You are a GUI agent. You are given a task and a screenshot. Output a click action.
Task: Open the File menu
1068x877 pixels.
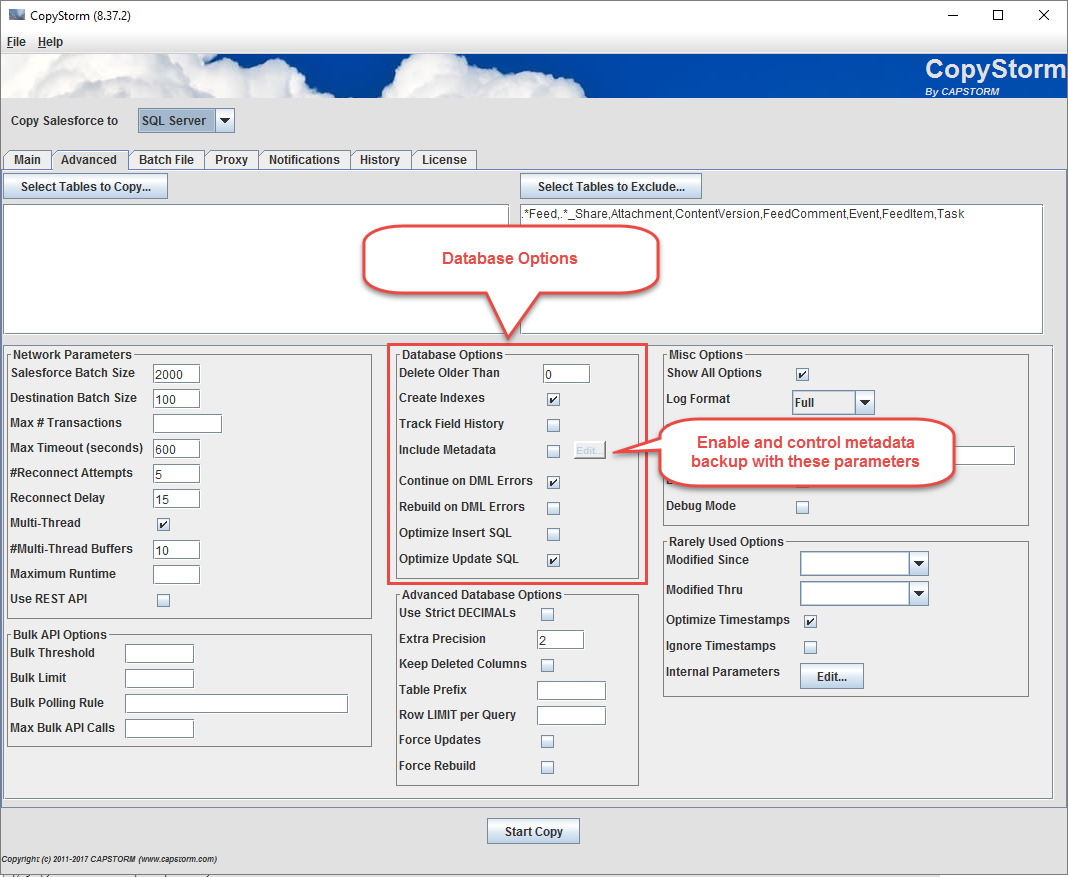[16, 42]
